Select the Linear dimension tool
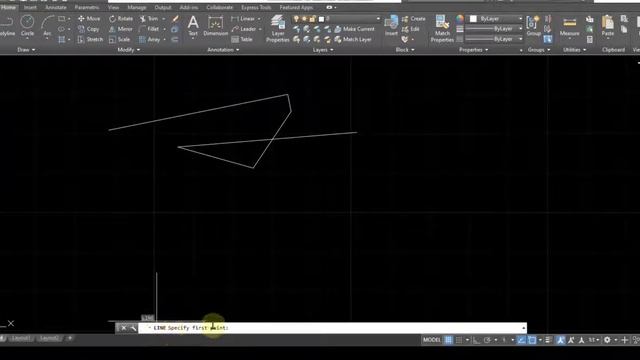Image resolution: width=640 pixels, height=360 pixels. (243, 19)
